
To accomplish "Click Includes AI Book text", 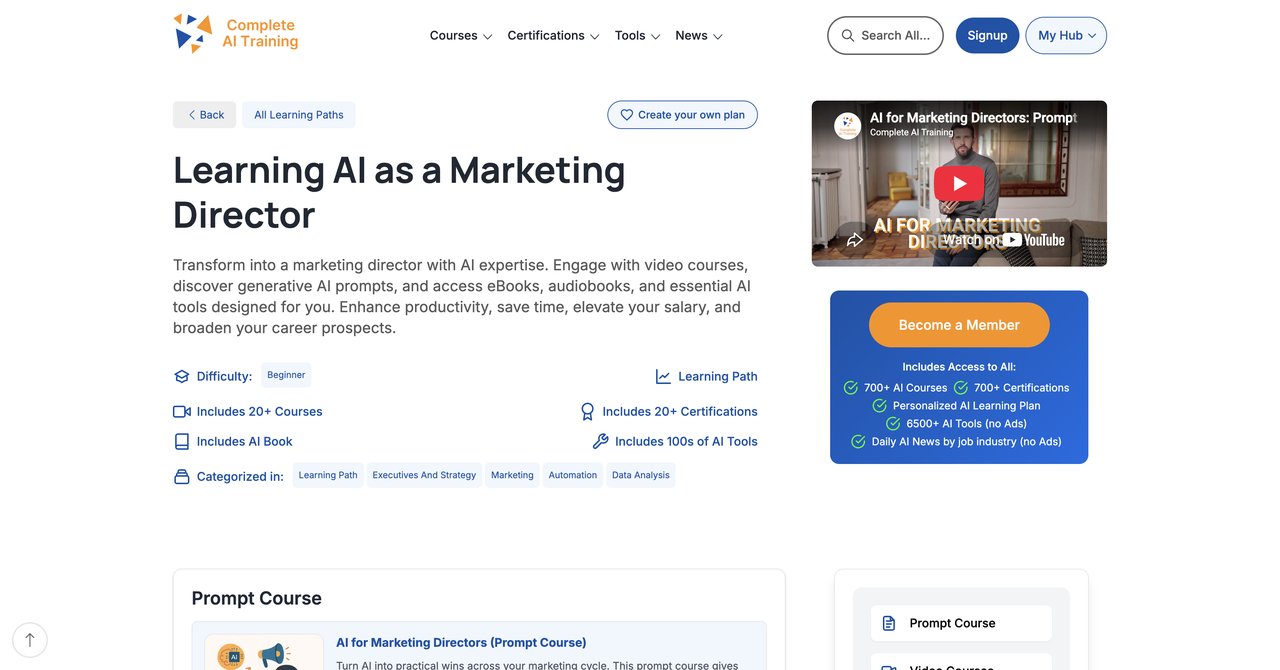I will tap(245, 441).
